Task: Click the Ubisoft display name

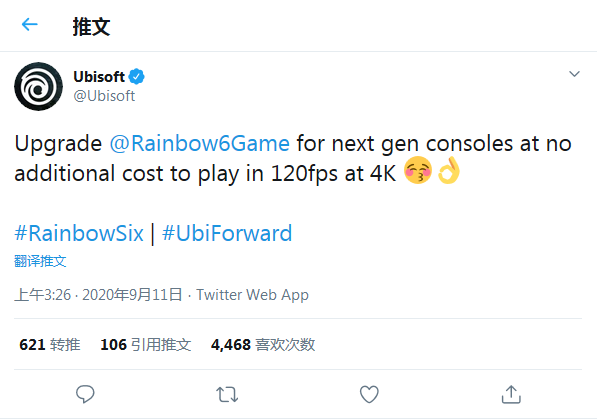Action: 99,77
